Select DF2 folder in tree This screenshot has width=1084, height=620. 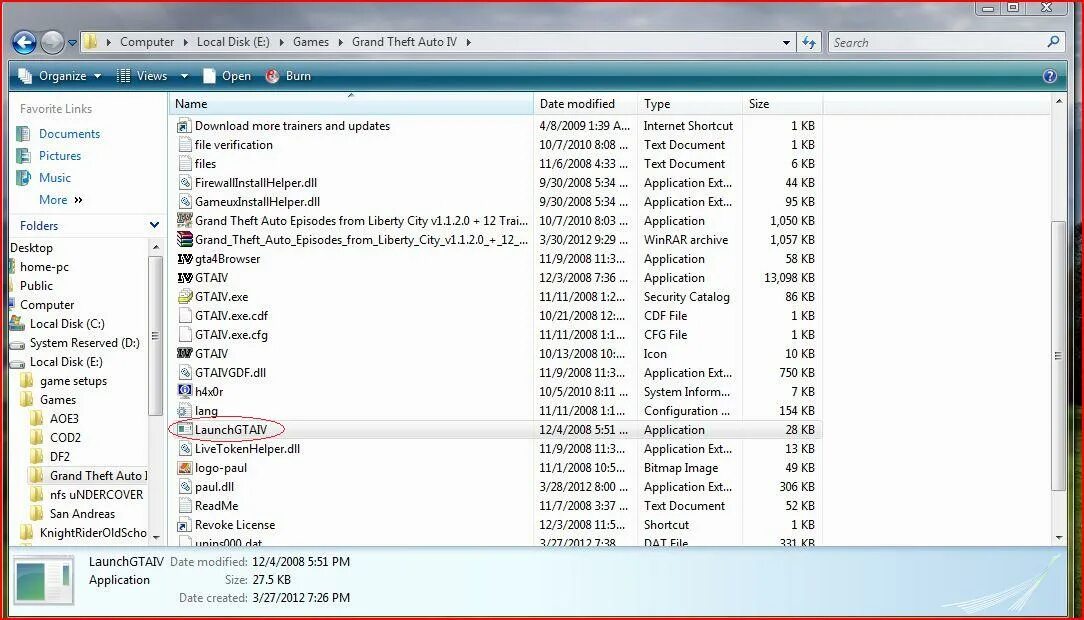click(59, 457)
